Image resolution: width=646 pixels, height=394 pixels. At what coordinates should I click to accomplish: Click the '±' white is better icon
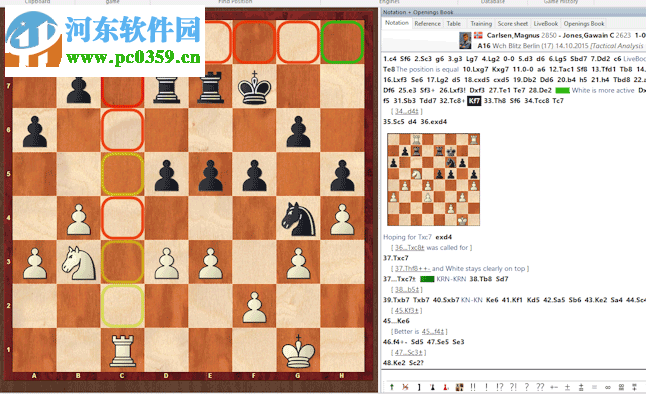[567, 387]
